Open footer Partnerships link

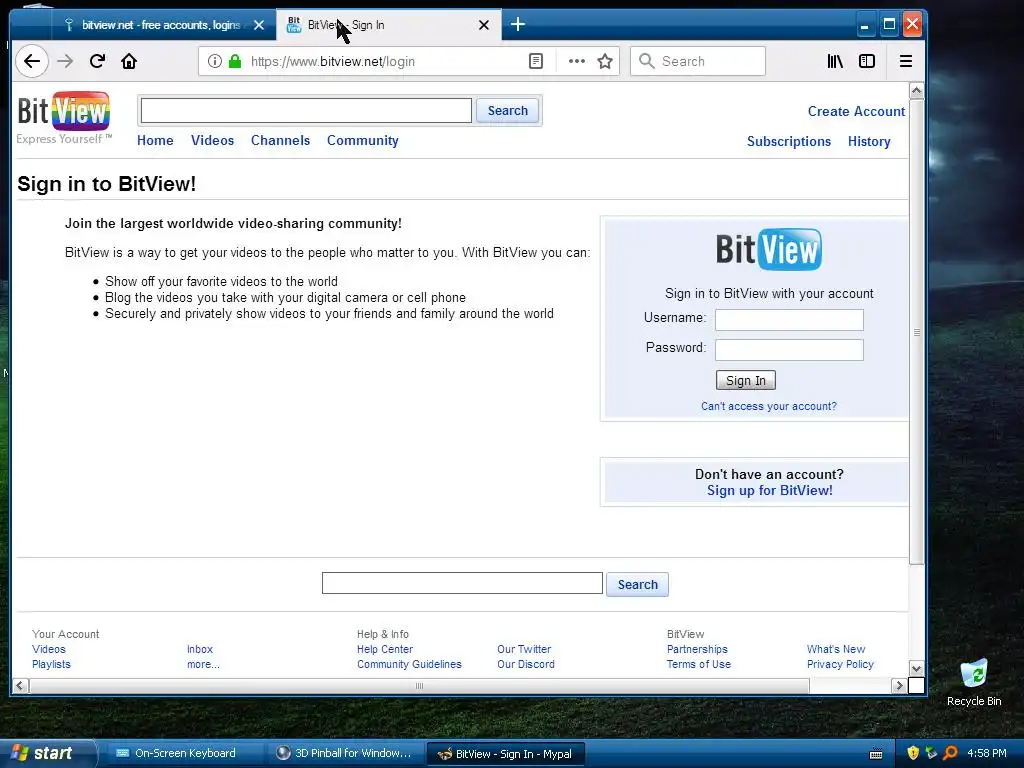pyautogui.click(x=697, y=649)
